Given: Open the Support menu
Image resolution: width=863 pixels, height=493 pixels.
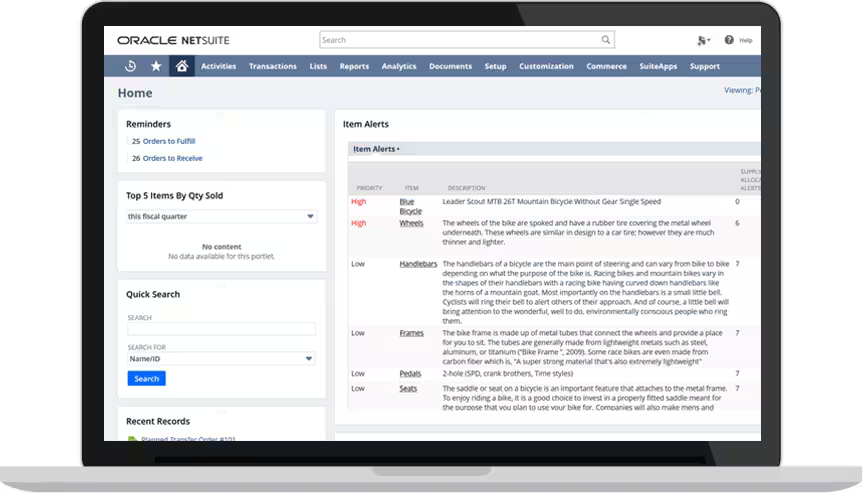Looking at the screenshot, I should click(705, 66).
